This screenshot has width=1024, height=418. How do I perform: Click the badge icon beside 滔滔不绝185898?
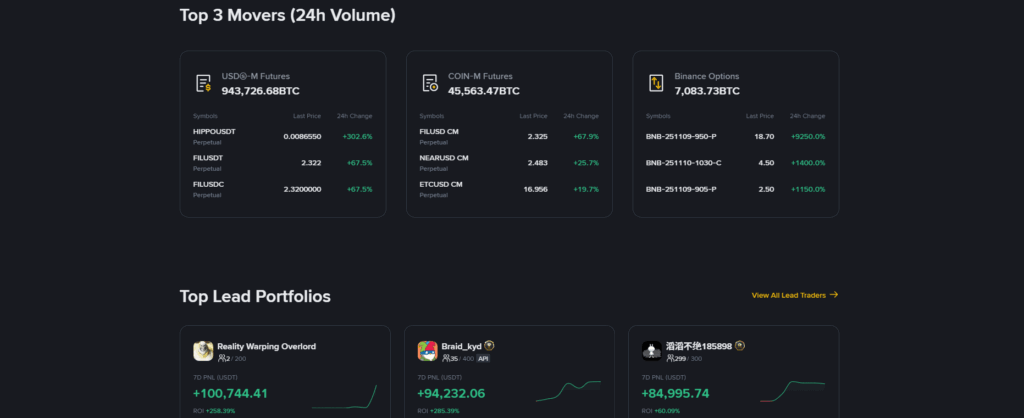tap(740, 346)
